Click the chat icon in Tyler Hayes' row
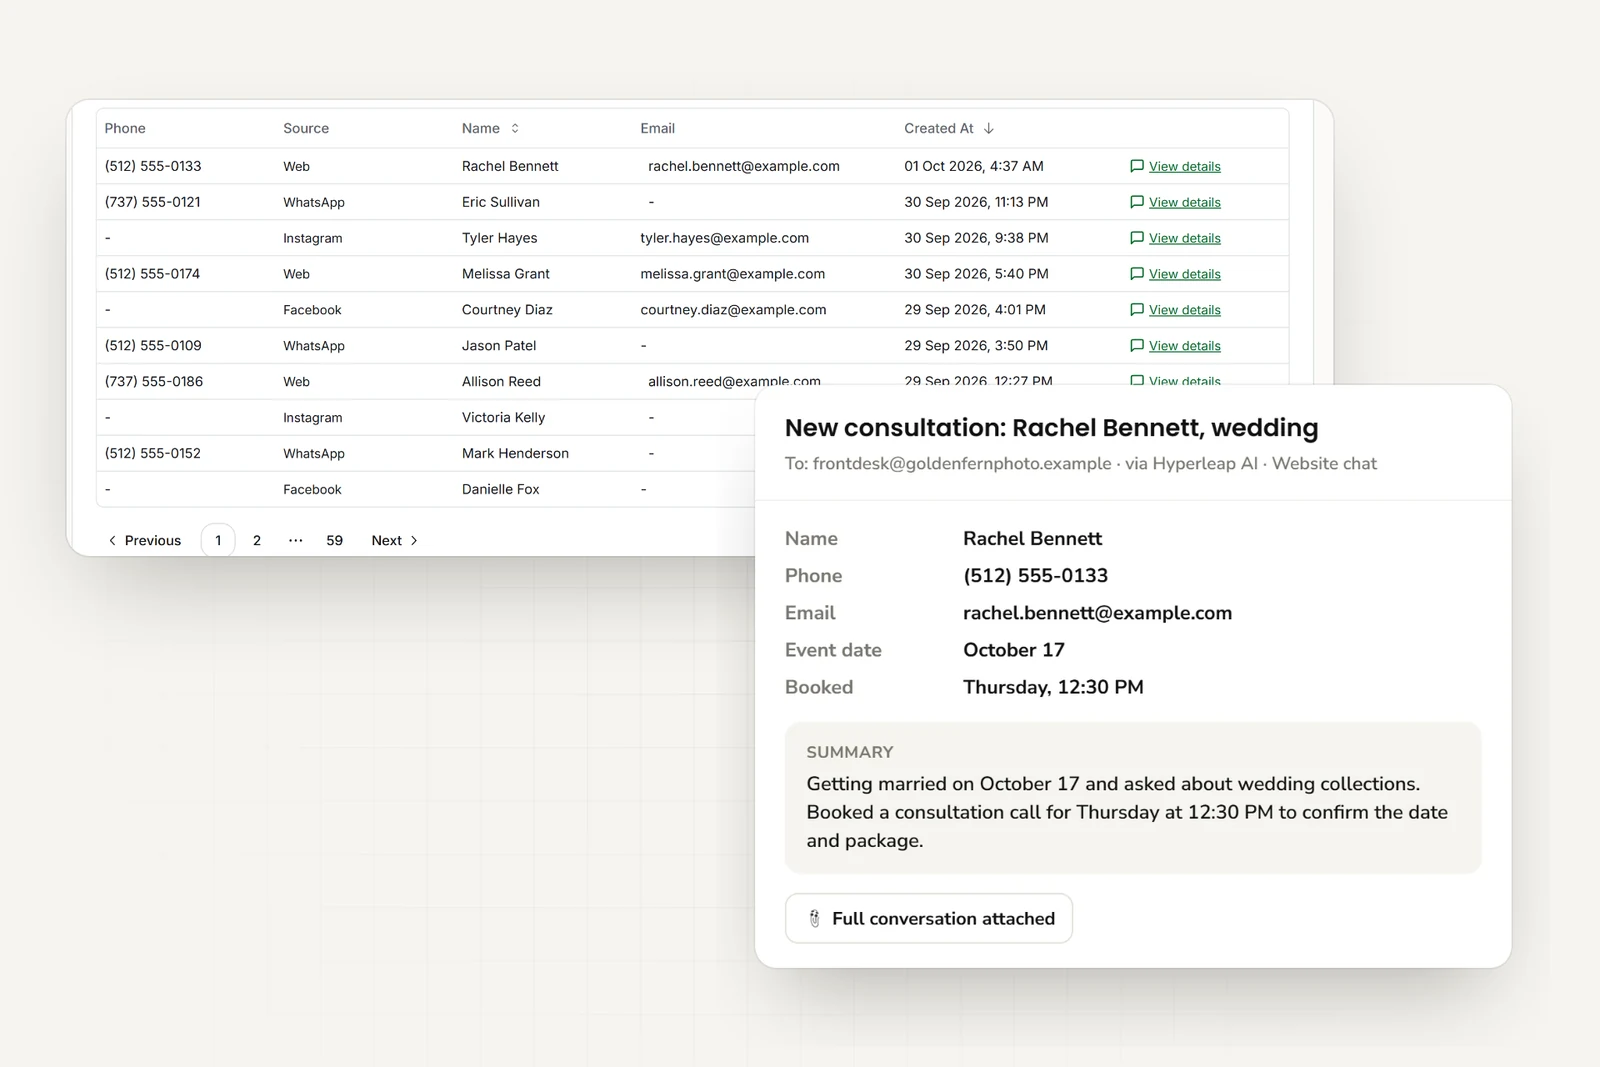Image resolution: width=1600 pixels, height=1067 pixels. click(1137, 238)
